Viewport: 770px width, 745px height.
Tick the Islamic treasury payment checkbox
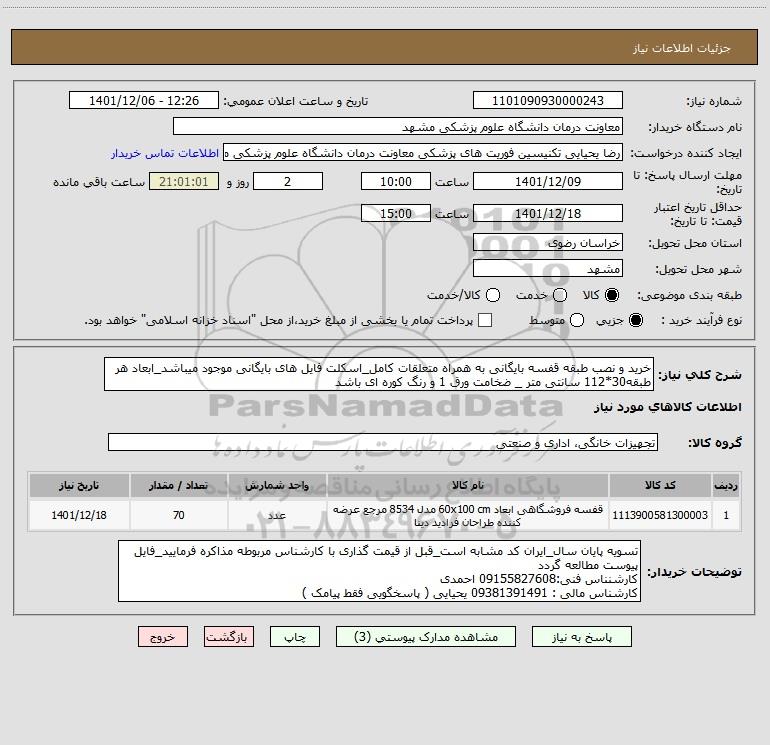pos(485,320)
